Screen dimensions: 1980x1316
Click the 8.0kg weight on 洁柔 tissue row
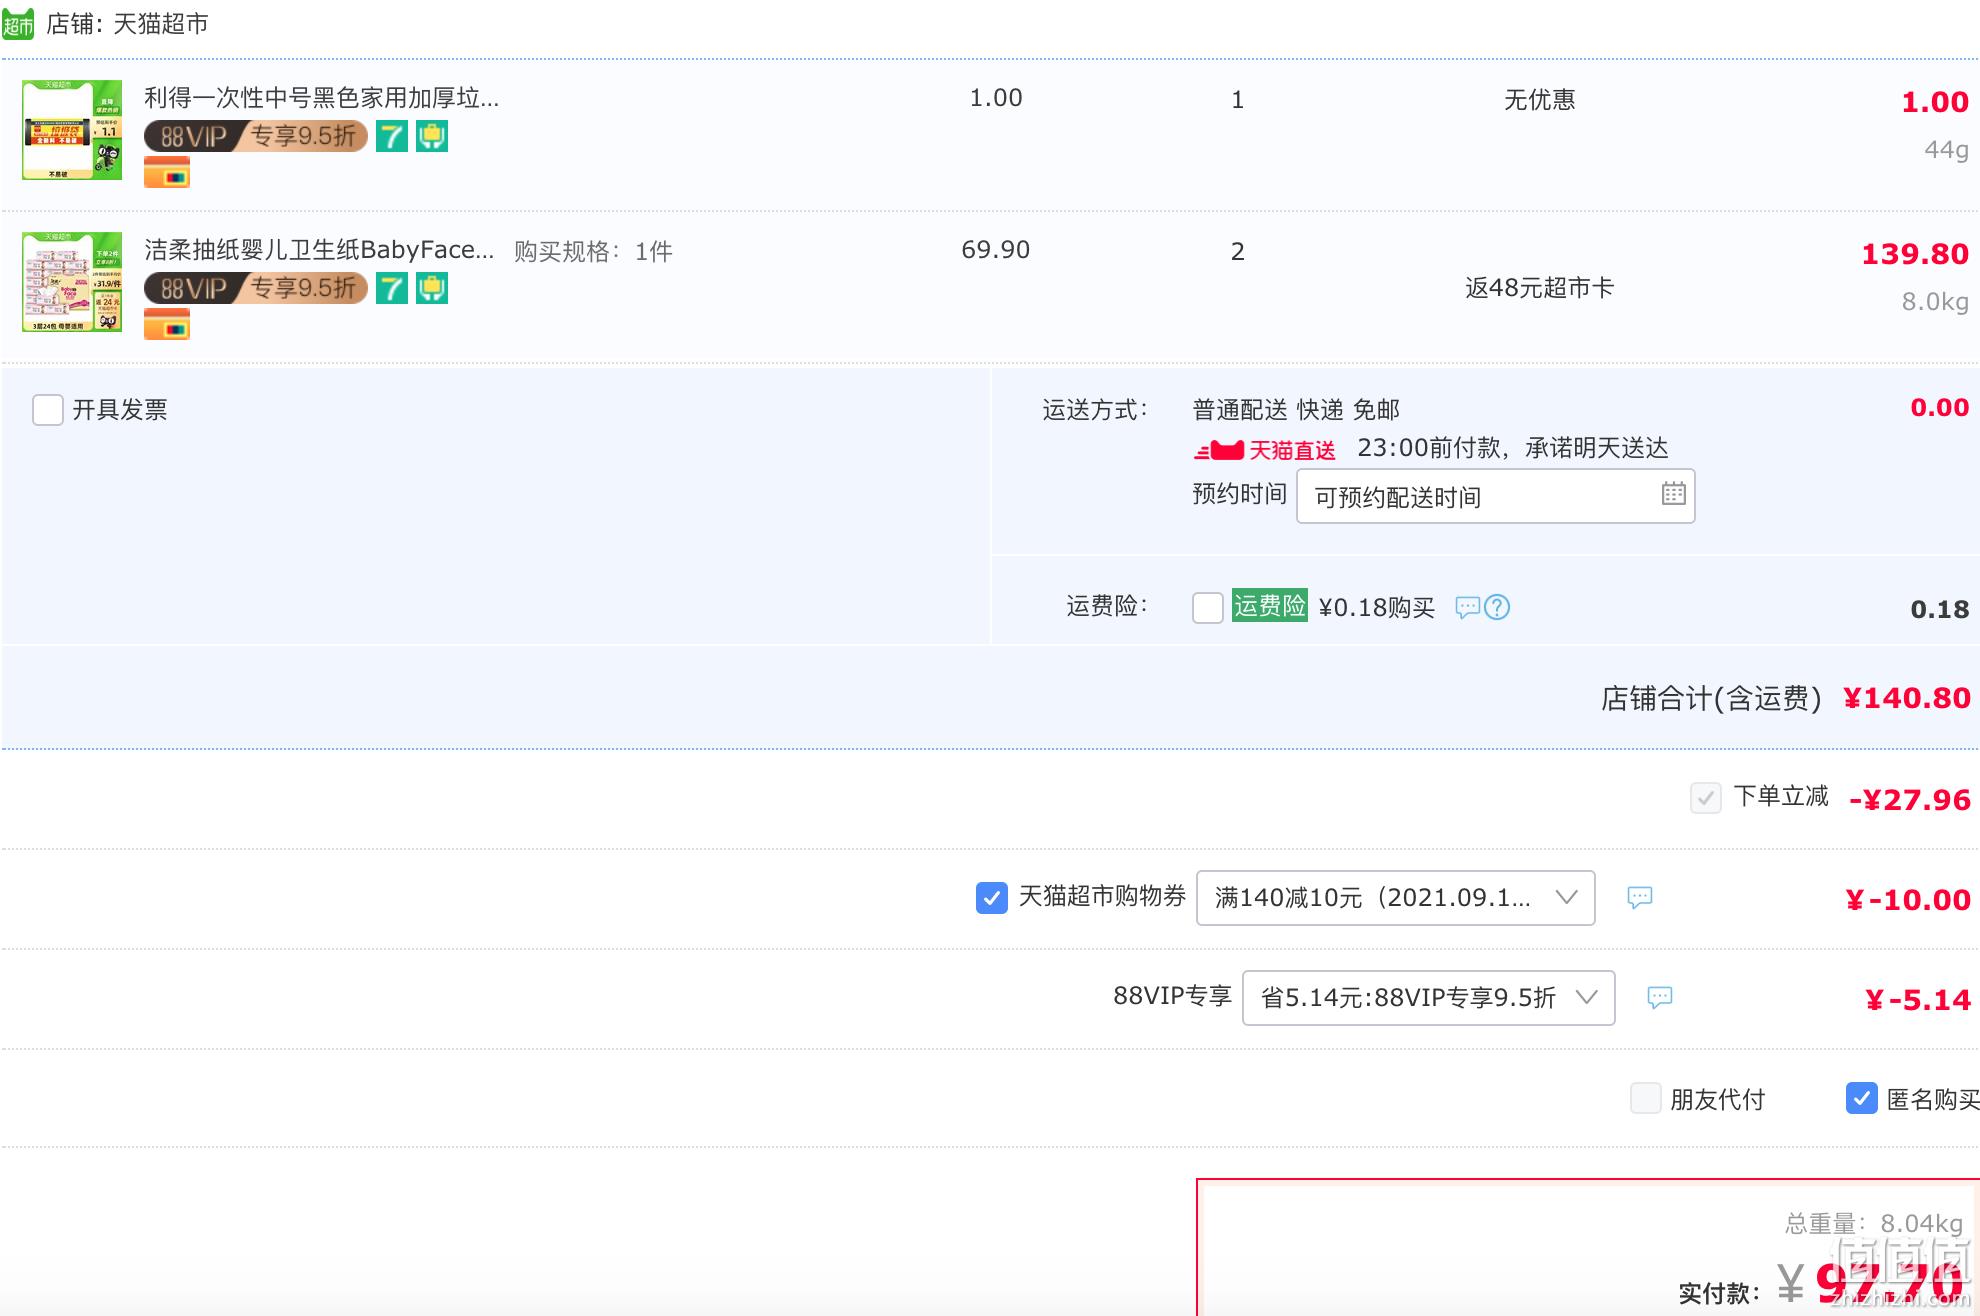(x=1934, y=302)
